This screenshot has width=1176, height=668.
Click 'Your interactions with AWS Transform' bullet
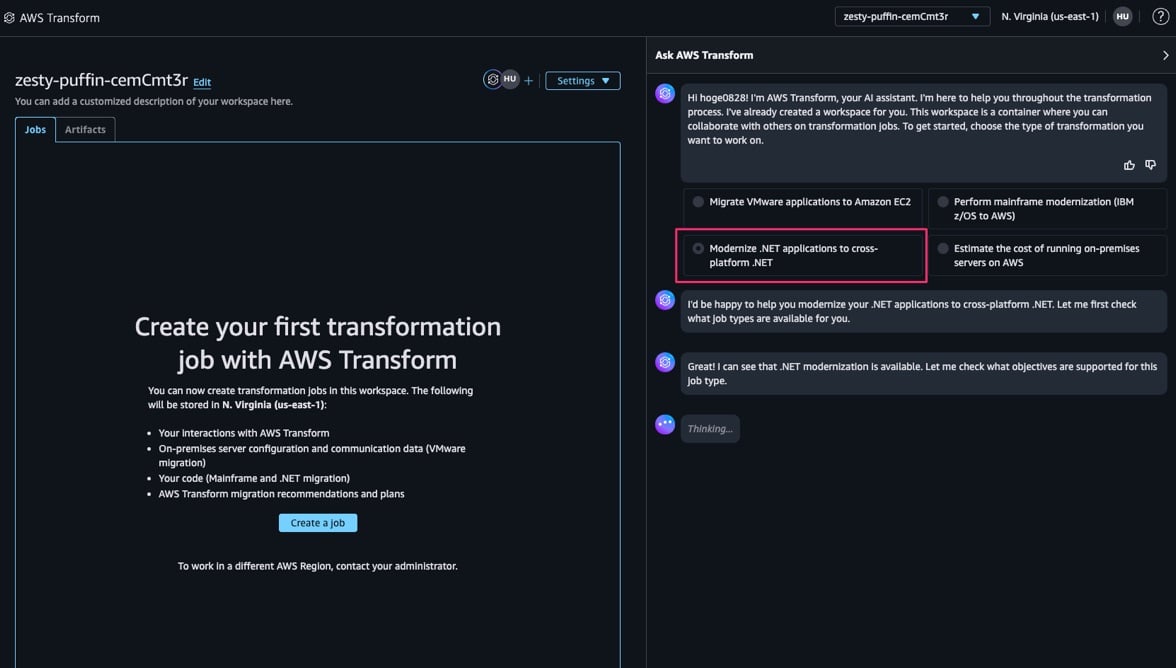[x=244, y=433]
